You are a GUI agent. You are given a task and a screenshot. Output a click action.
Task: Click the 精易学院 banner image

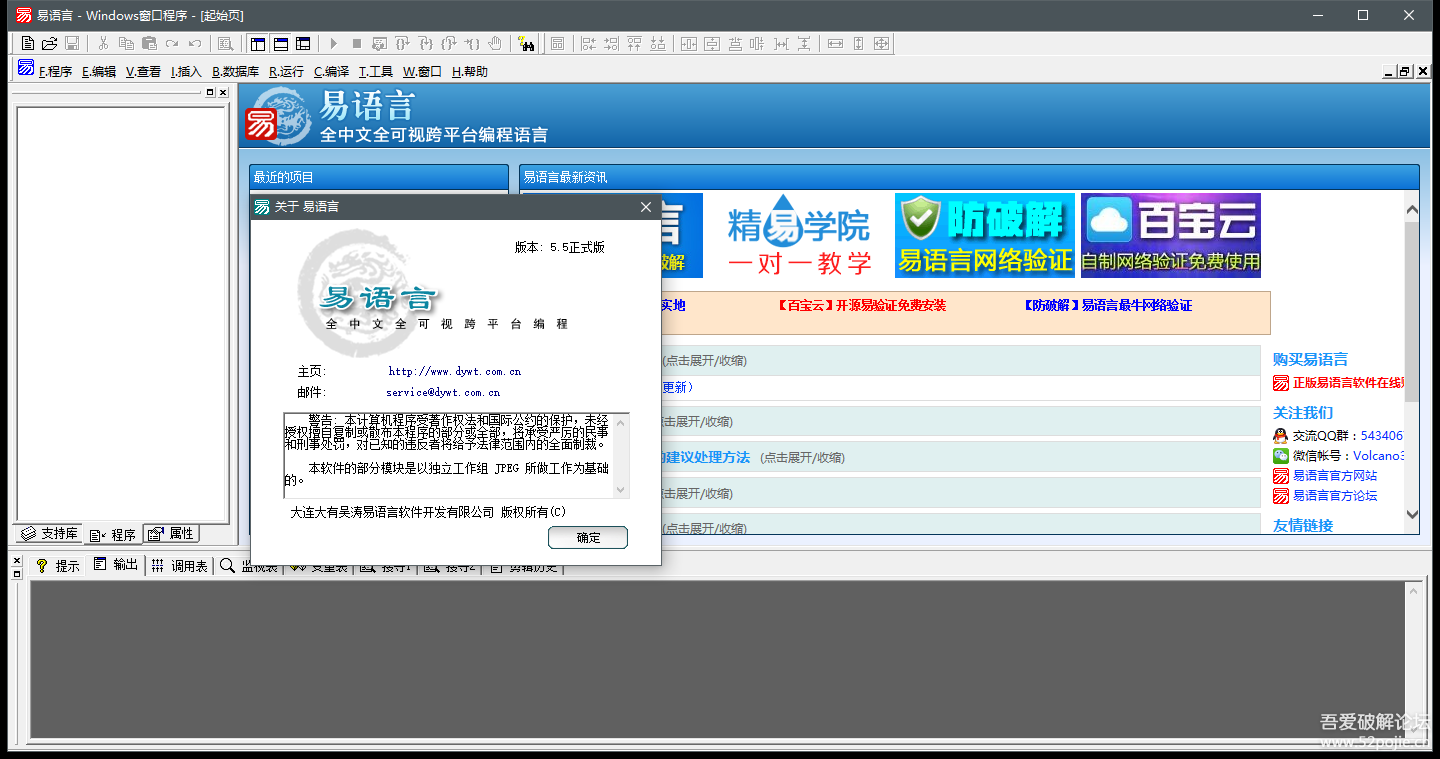click(798, 236)
